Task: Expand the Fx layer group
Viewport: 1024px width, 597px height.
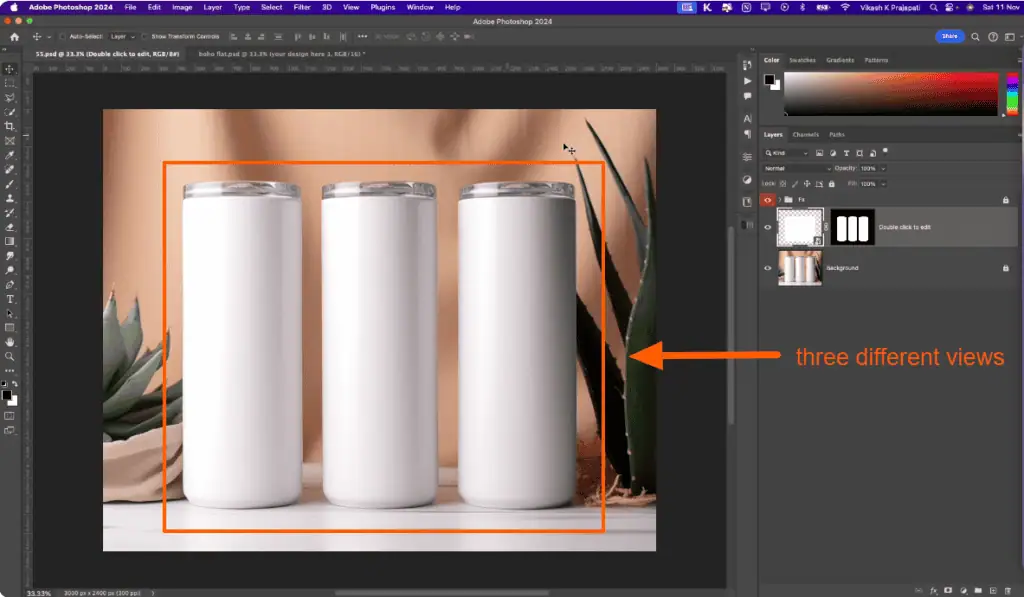Action: [x=779, y=199]
